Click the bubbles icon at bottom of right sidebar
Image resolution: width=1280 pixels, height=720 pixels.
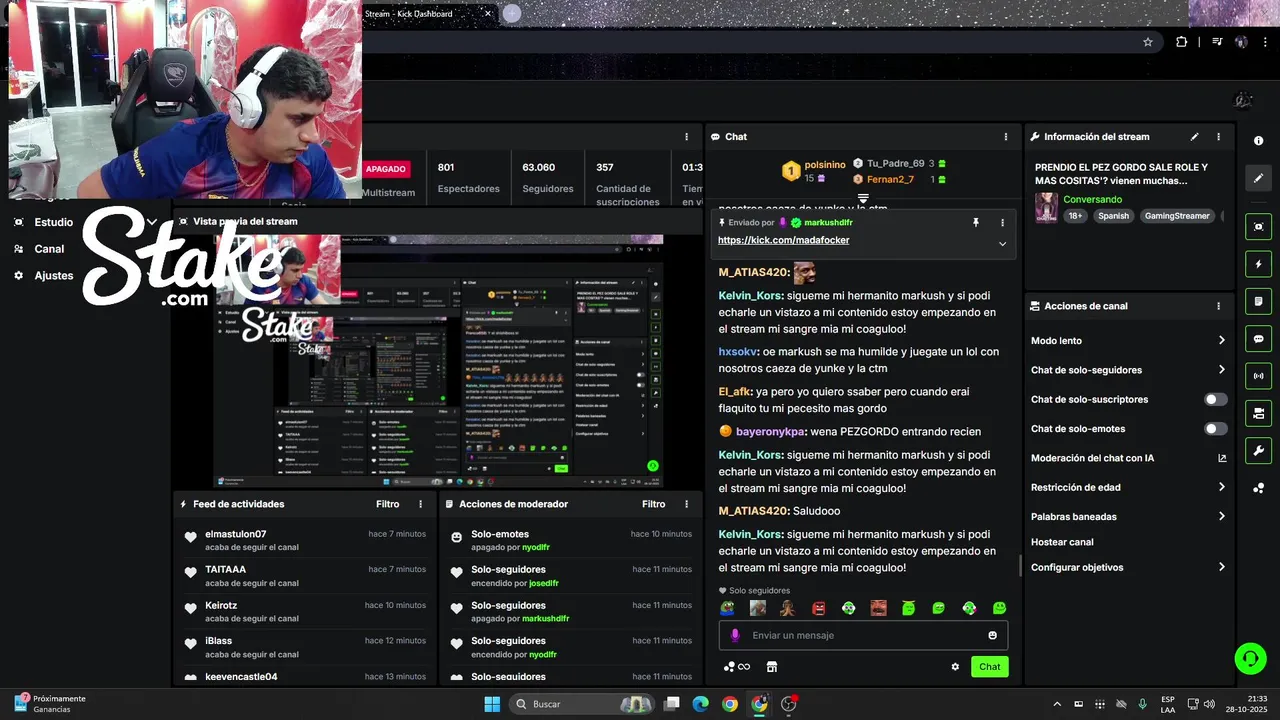1258,488
